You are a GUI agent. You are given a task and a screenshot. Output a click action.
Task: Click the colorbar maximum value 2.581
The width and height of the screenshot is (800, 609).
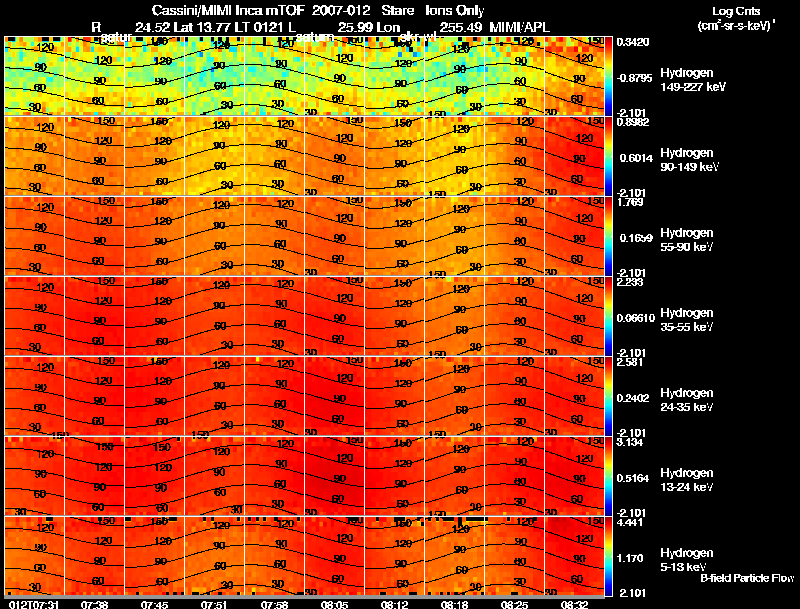point(630,362)
